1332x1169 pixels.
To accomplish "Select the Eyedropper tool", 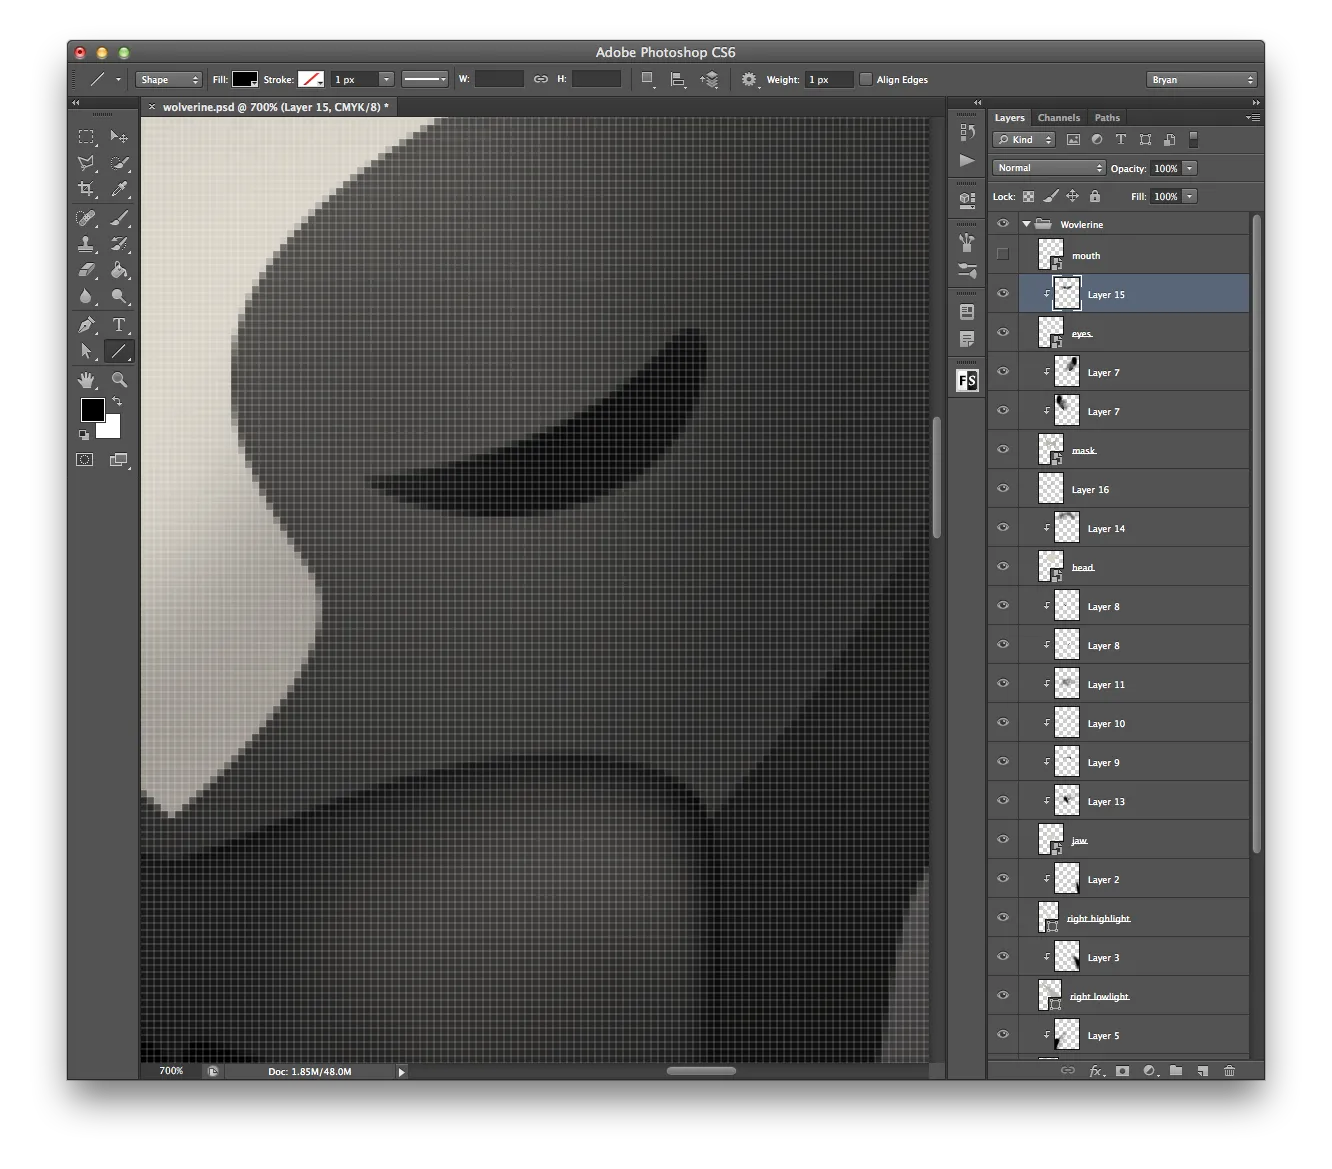I will (119, 189).
